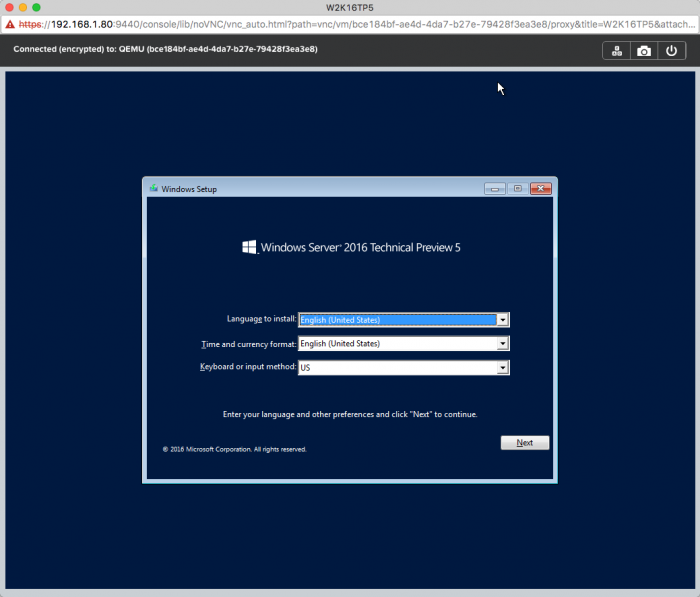Open the power options icon
This screenshot has width=700, height=597.
coord(671,51)
